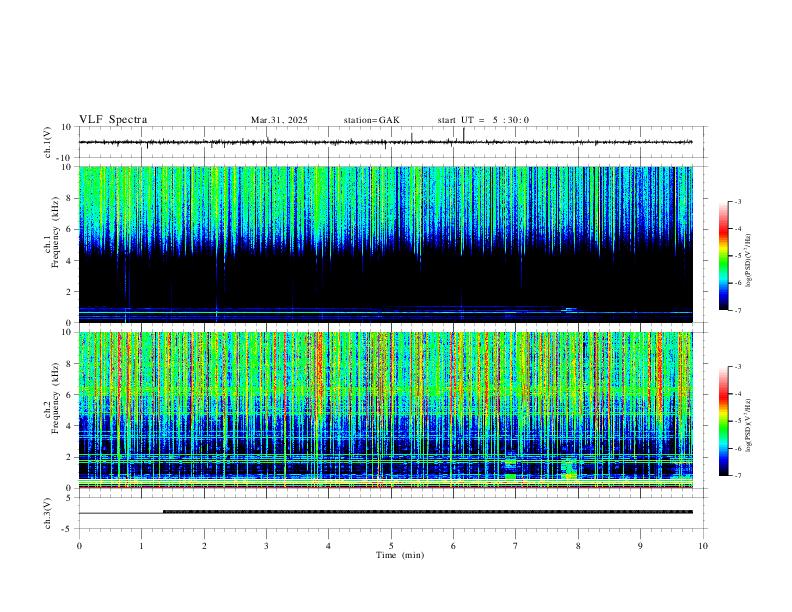Select the ch.2 "Frequency (kHz)" axis title
This screenshot has width=792, height=612.
tap(56, 397)
